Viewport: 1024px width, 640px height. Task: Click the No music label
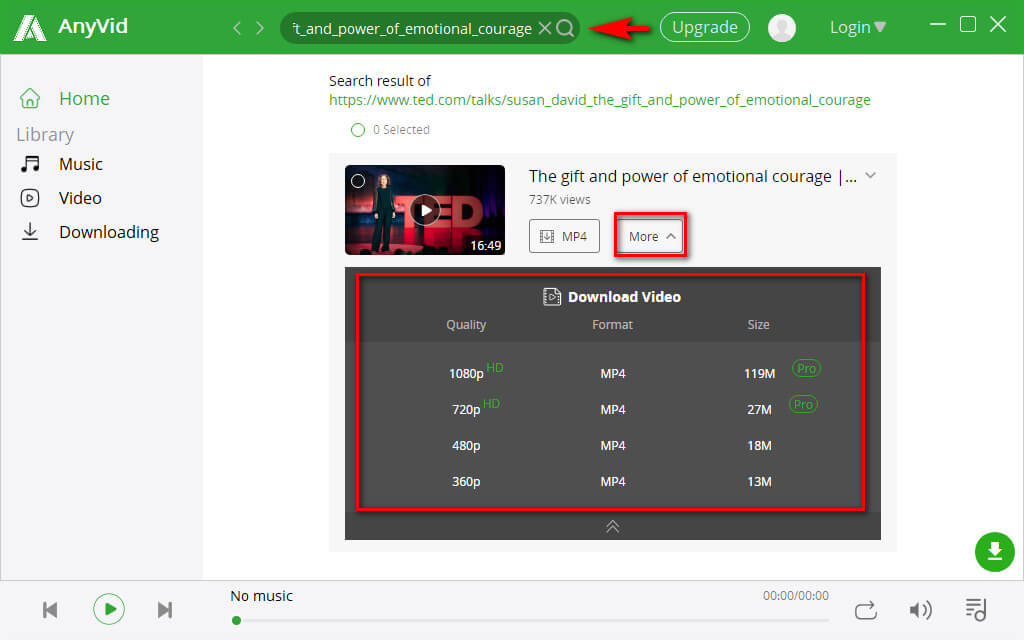click(261, 596)
